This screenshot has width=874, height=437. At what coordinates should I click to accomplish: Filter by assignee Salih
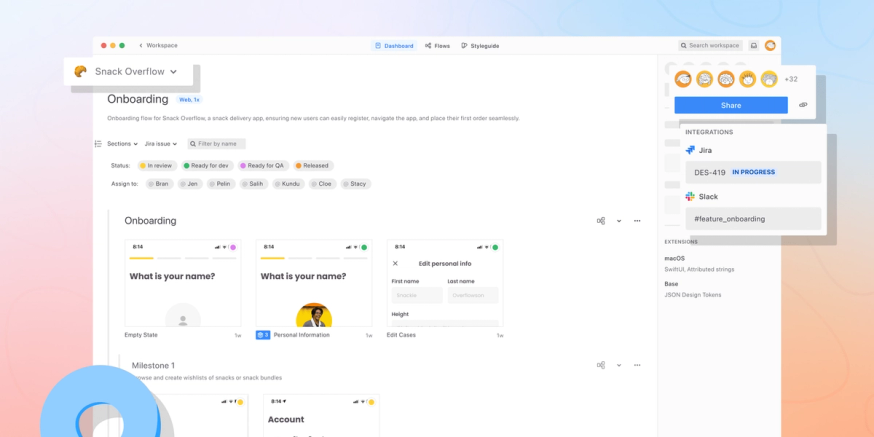[x=254, y=184]
